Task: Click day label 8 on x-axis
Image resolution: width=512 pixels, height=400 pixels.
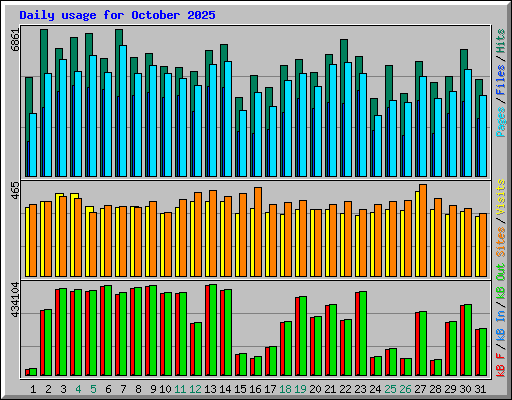Action: (x=138, y=389)
